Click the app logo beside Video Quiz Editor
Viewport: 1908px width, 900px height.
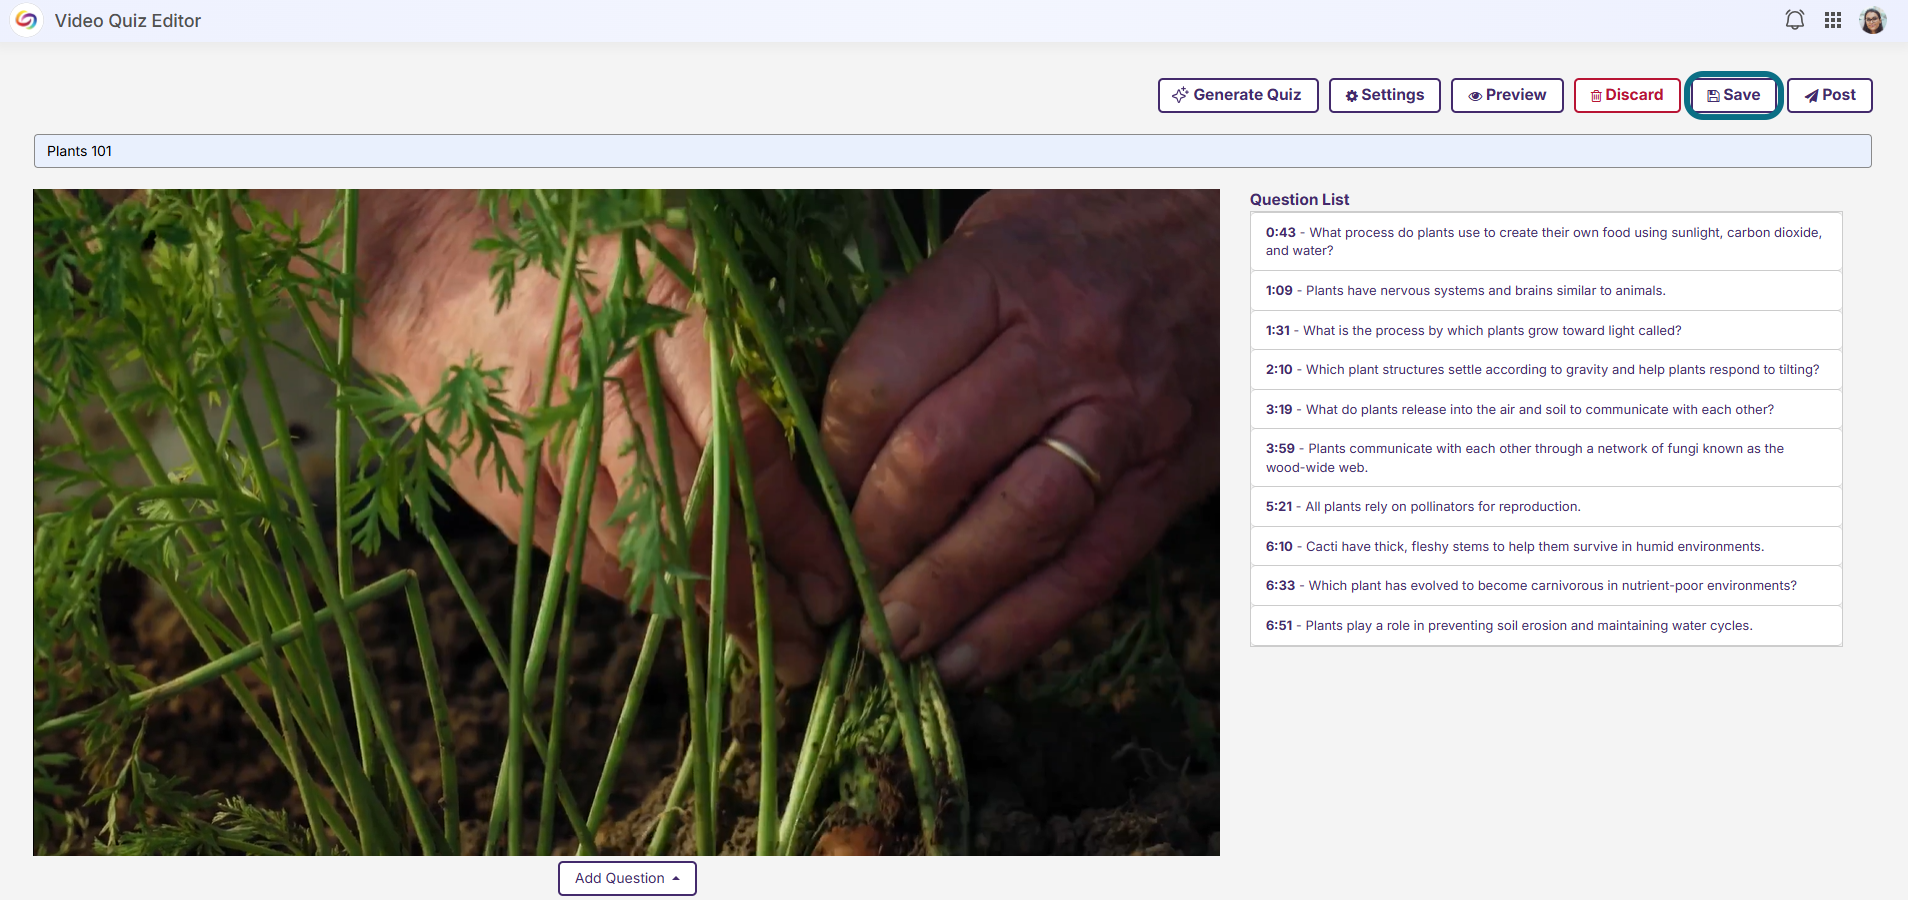coord(26,20)
